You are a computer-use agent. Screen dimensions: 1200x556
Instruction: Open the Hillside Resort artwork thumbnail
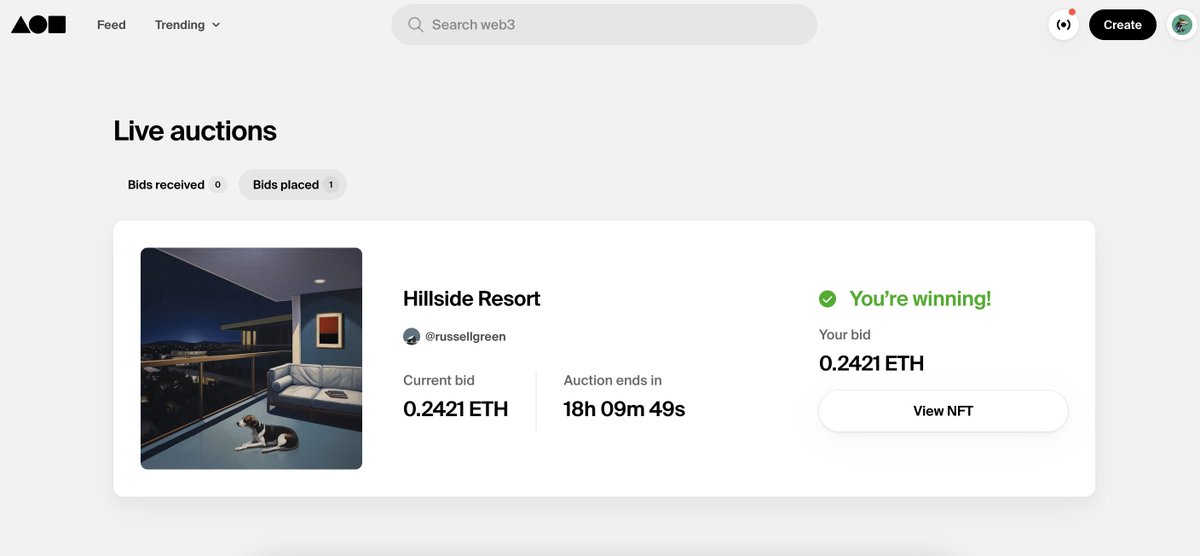(251, 358)
